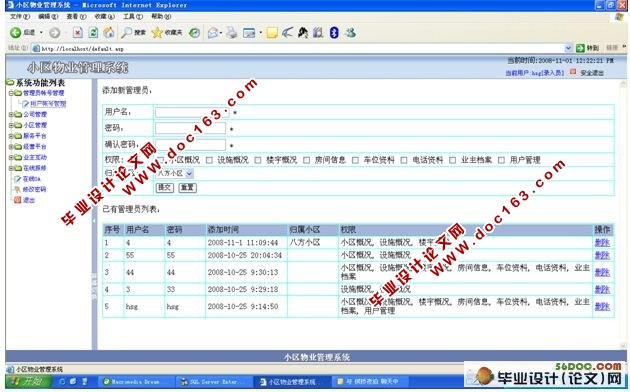Click the Print toolbar icon
630x392 pixels.
tap(231, 33)
